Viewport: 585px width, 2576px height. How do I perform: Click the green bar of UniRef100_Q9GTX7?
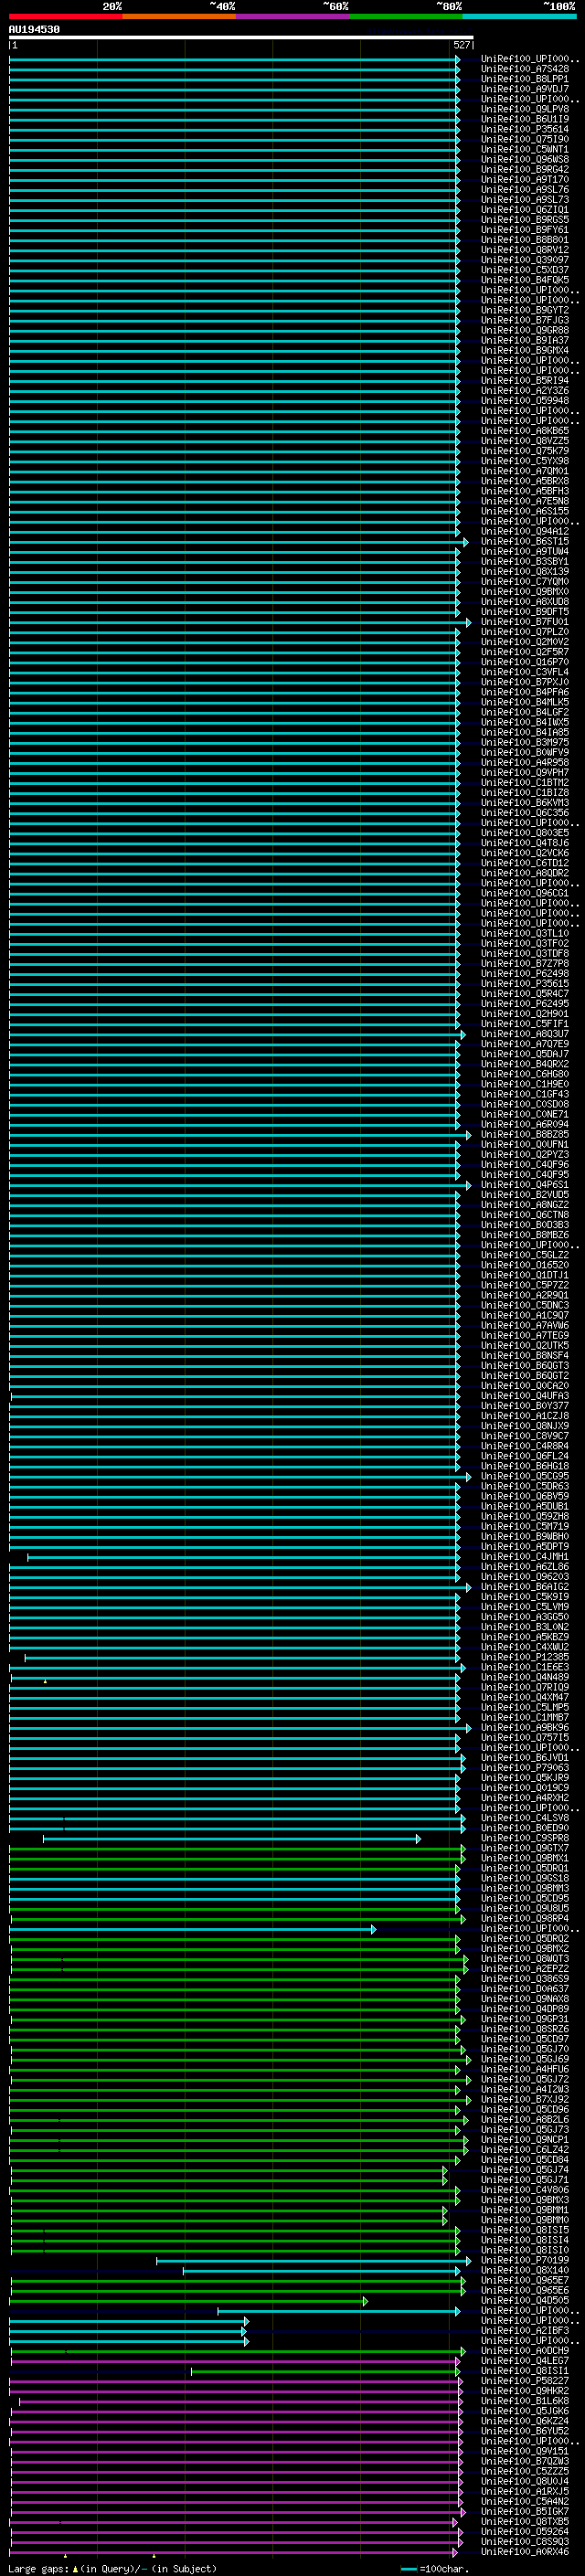tap(237, 1849)
